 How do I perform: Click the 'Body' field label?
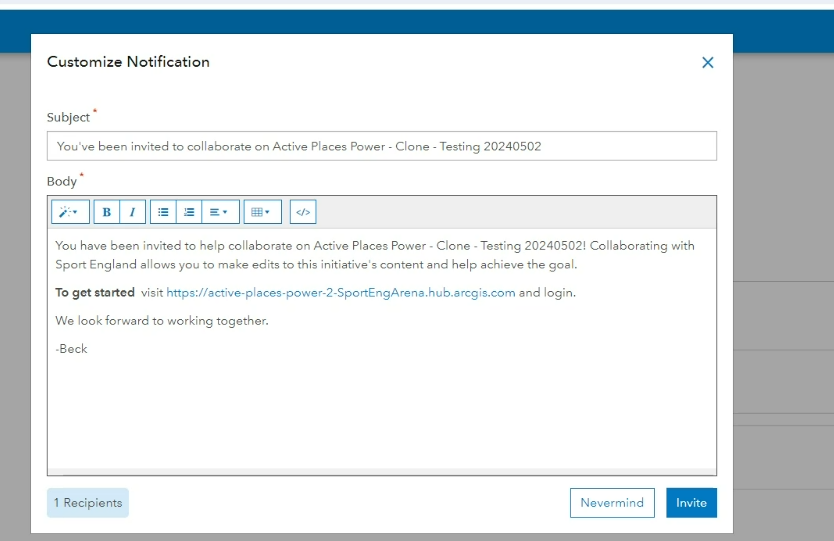coord(62,182)
